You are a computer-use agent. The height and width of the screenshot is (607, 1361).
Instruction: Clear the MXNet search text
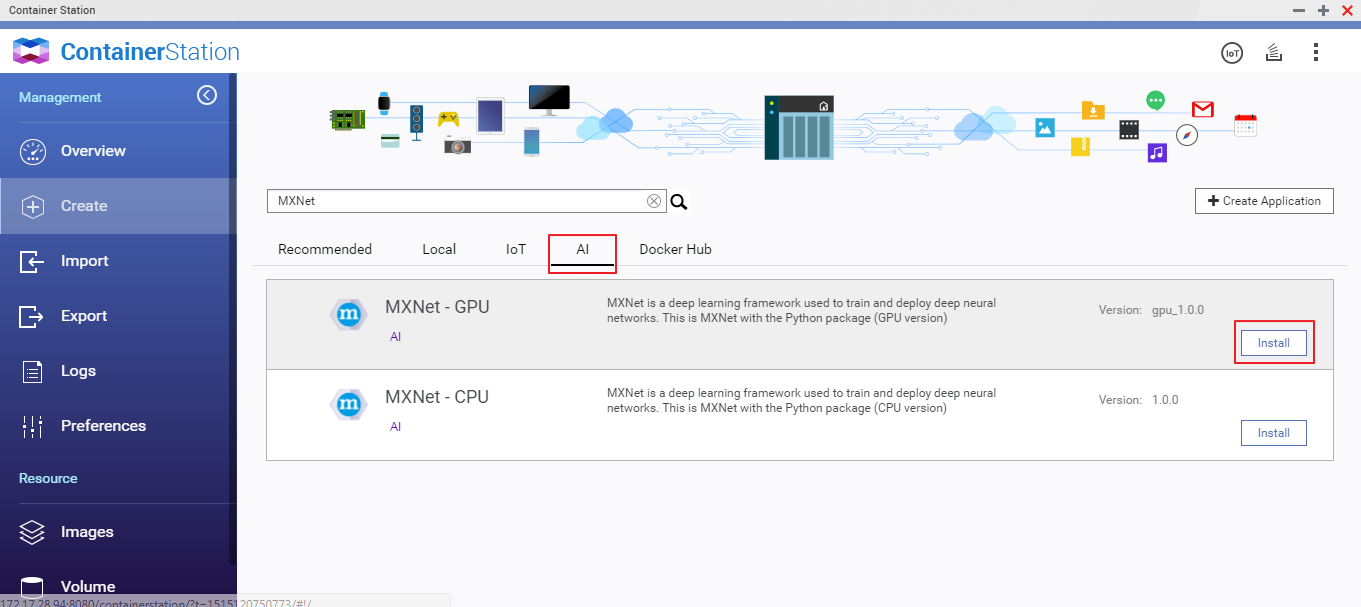654,201
